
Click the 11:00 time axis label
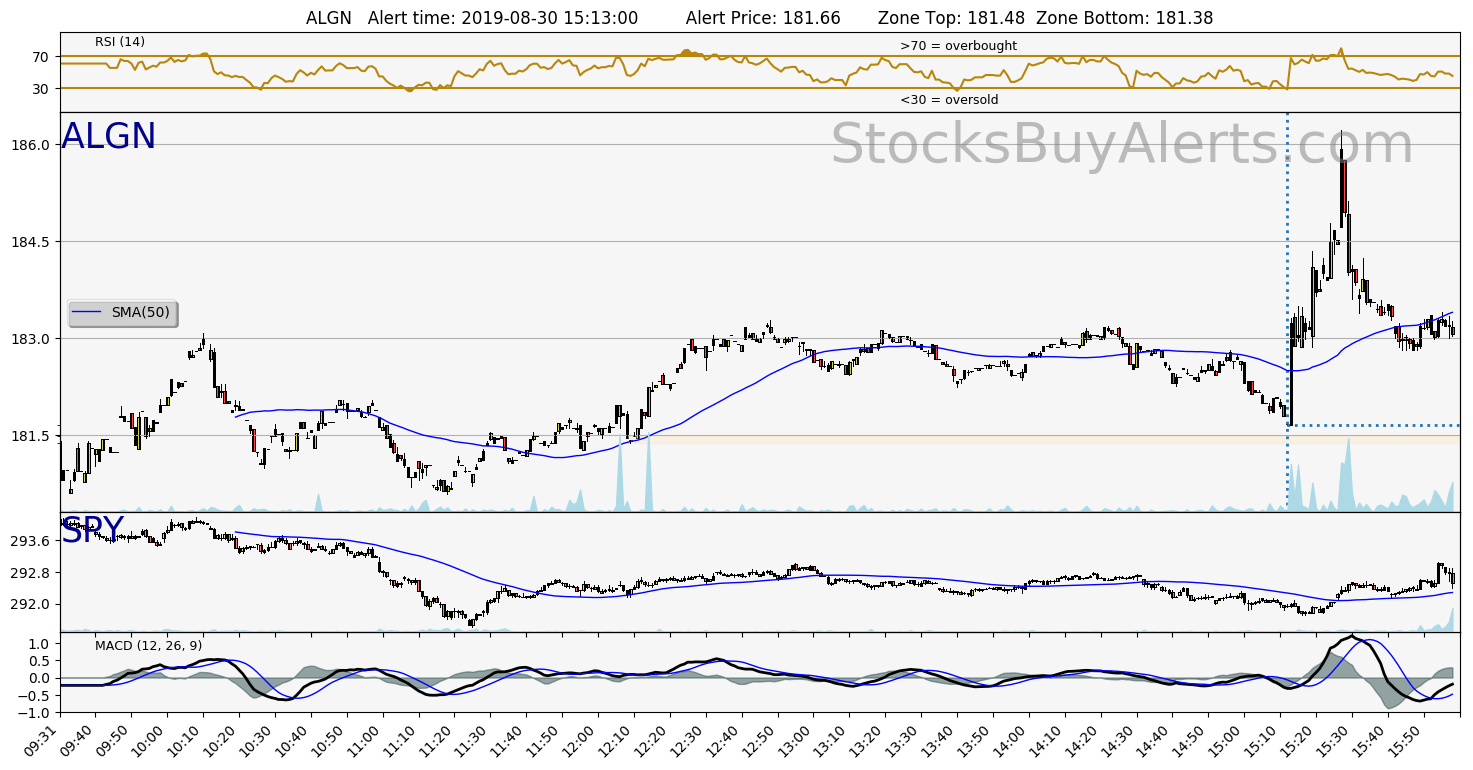pos(366,739)
